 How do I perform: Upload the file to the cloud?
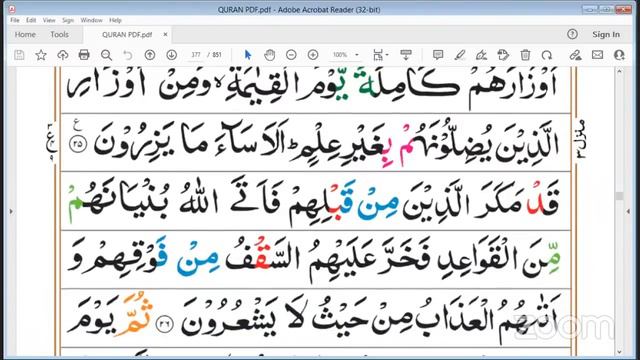click(x=62, y=55)
